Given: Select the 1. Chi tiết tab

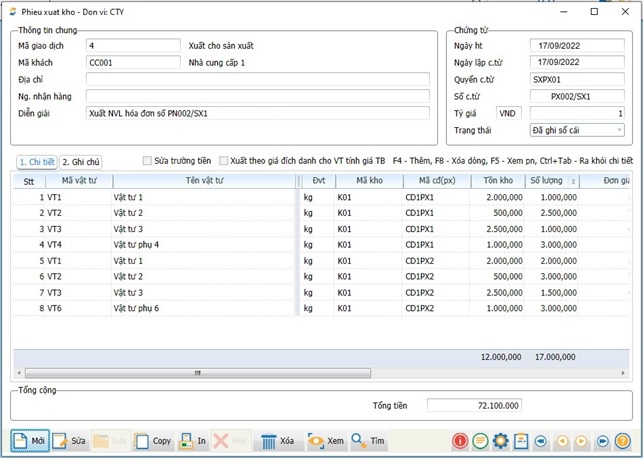Looking at the screenshot, I should point(36,161).
